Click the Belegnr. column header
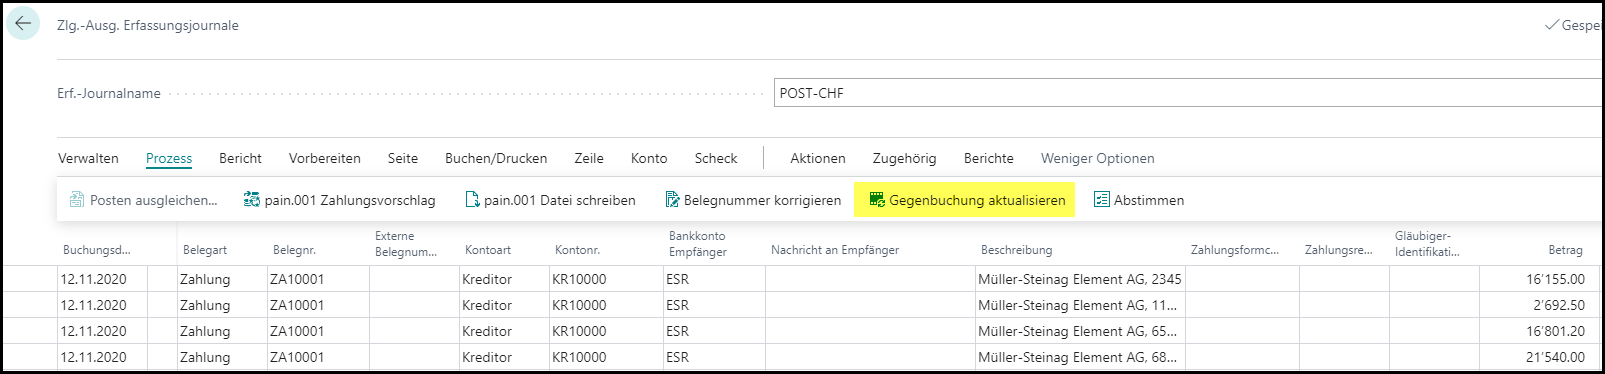Image resolution: width=1605 pixels, height=374 pixels. tap(294, 250)
